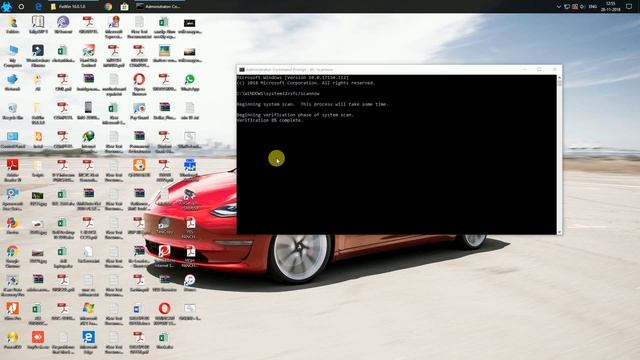This screenshot has width=640, height=360.
Task: Open Microsoft Store from the taskbar
Action: click(124, 7)
